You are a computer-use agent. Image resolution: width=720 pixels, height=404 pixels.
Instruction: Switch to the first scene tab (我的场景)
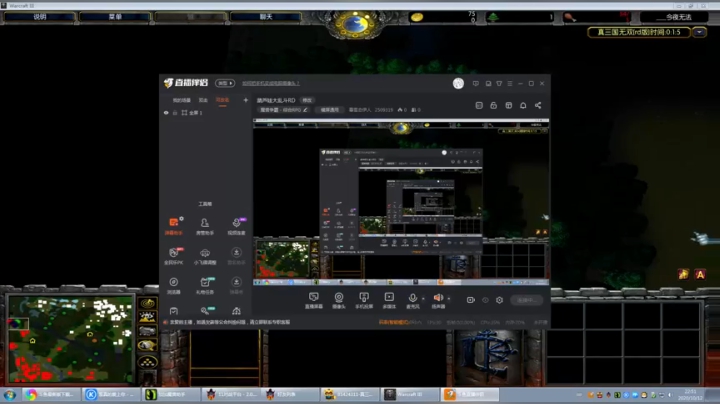181,100
